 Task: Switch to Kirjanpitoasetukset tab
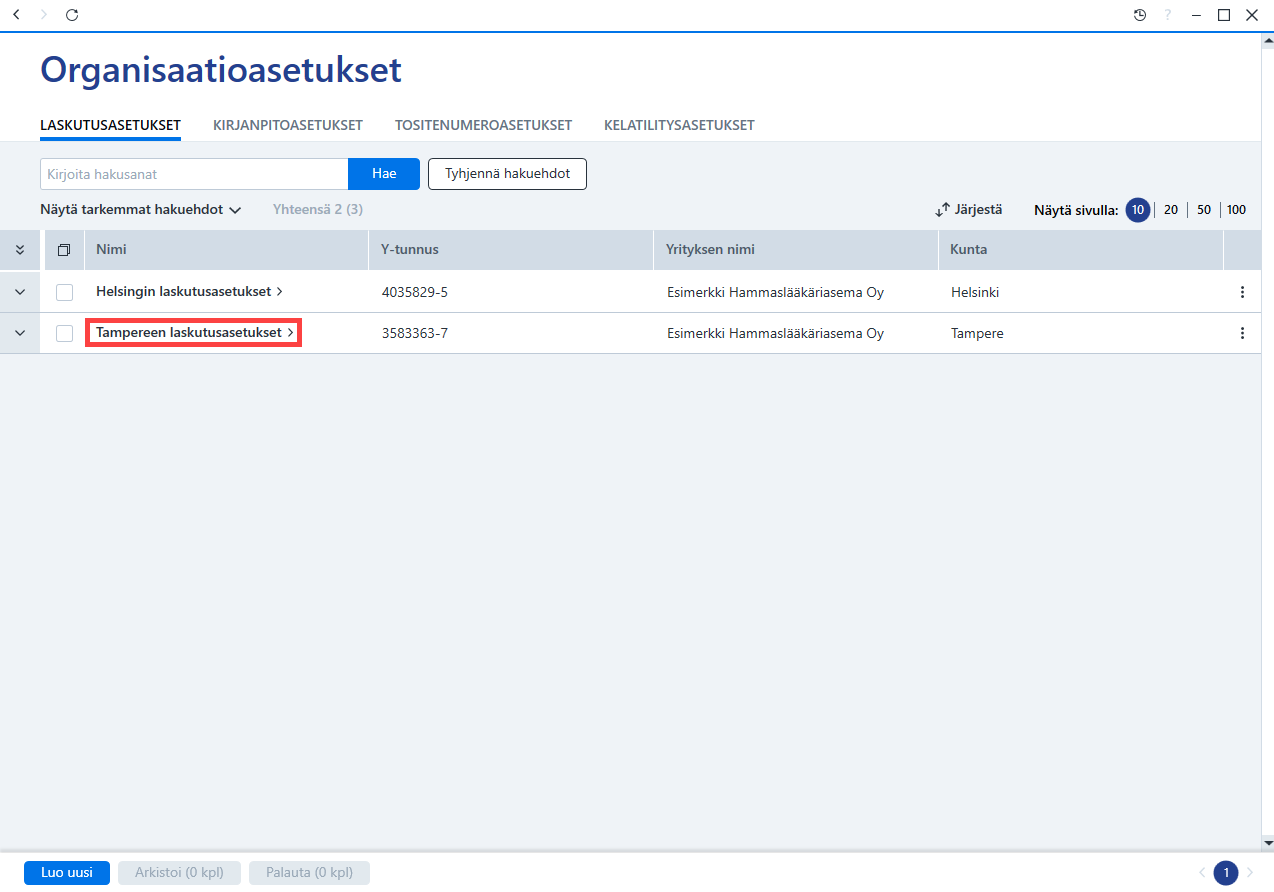(x=288, y=125)
